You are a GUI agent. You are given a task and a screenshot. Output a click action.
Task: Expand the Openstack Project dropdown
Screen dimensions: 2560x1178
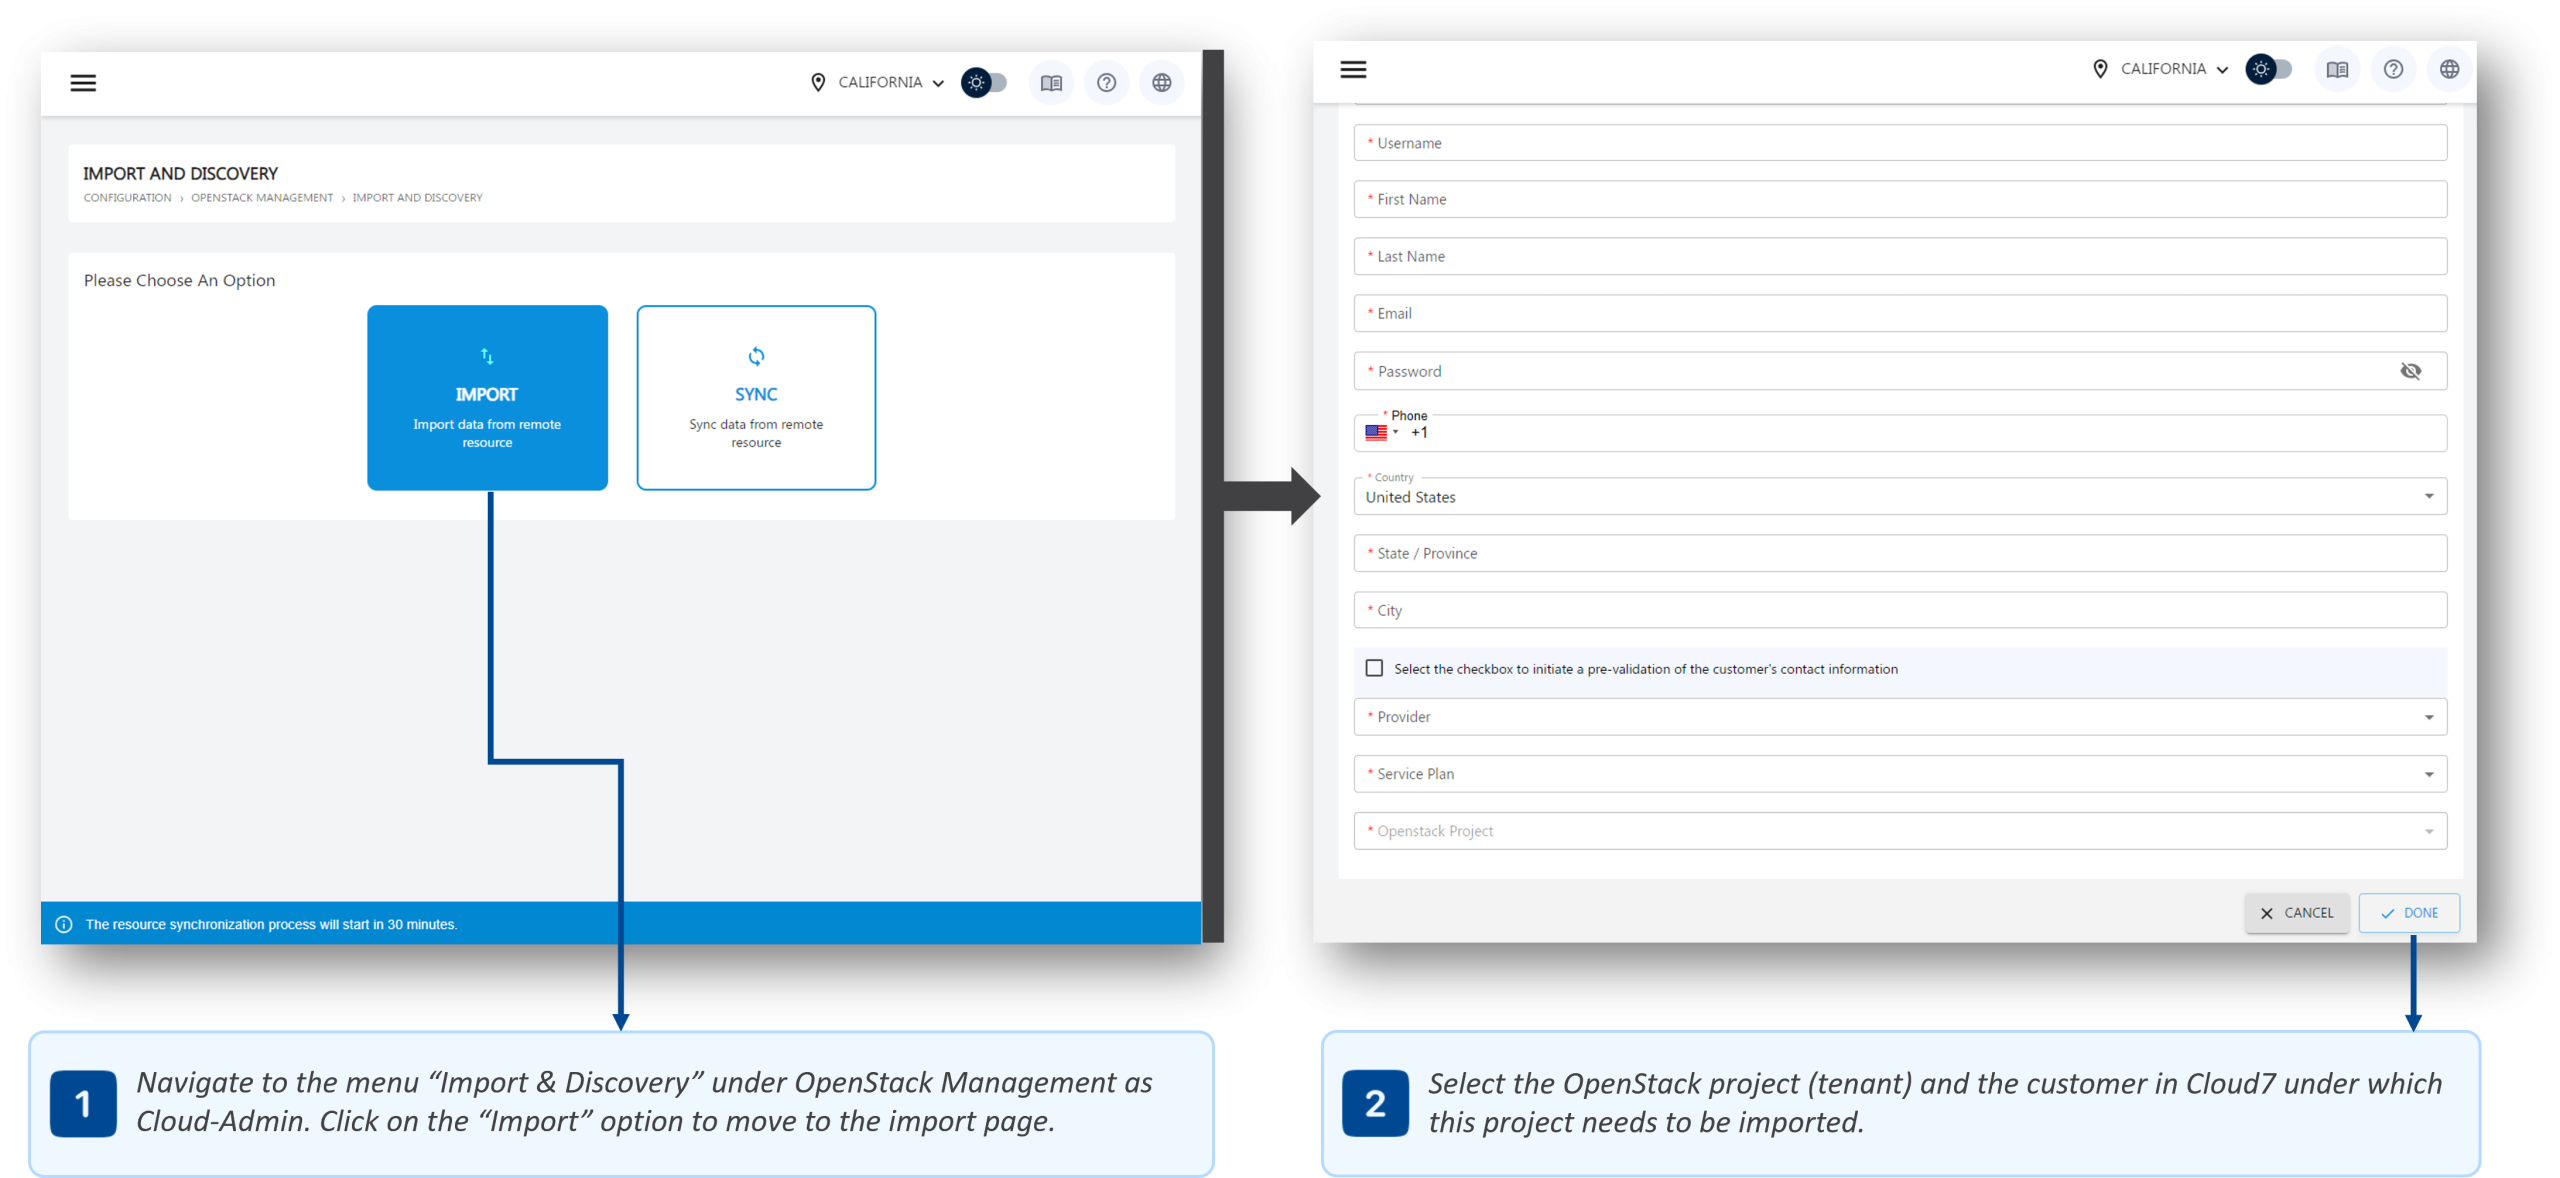pyautogui.click(x=2427, y=830)
